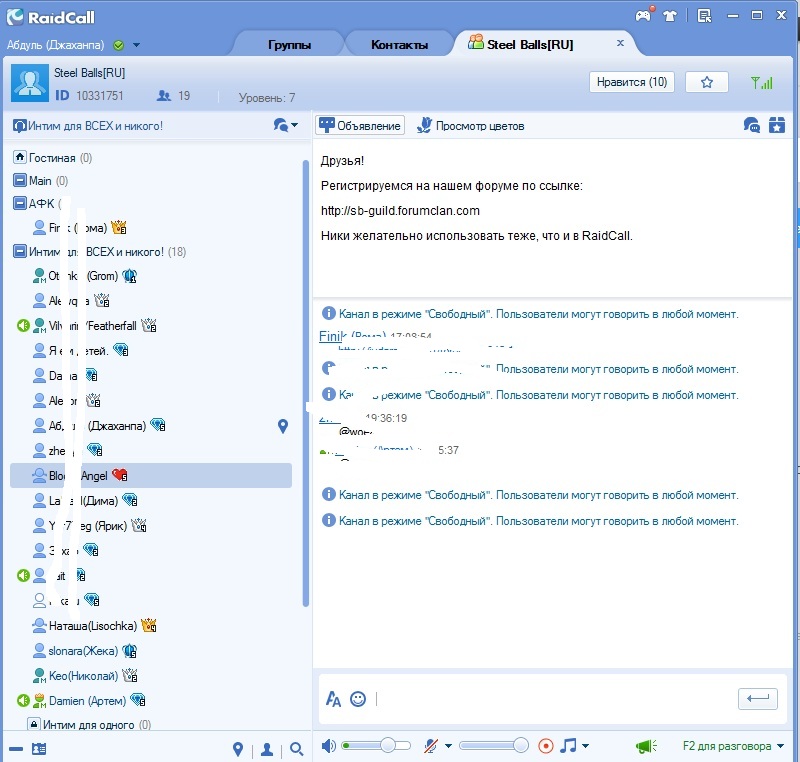Open the Контакты tab
Viewport: 800px width, 762px height.
tap(399, 45)
